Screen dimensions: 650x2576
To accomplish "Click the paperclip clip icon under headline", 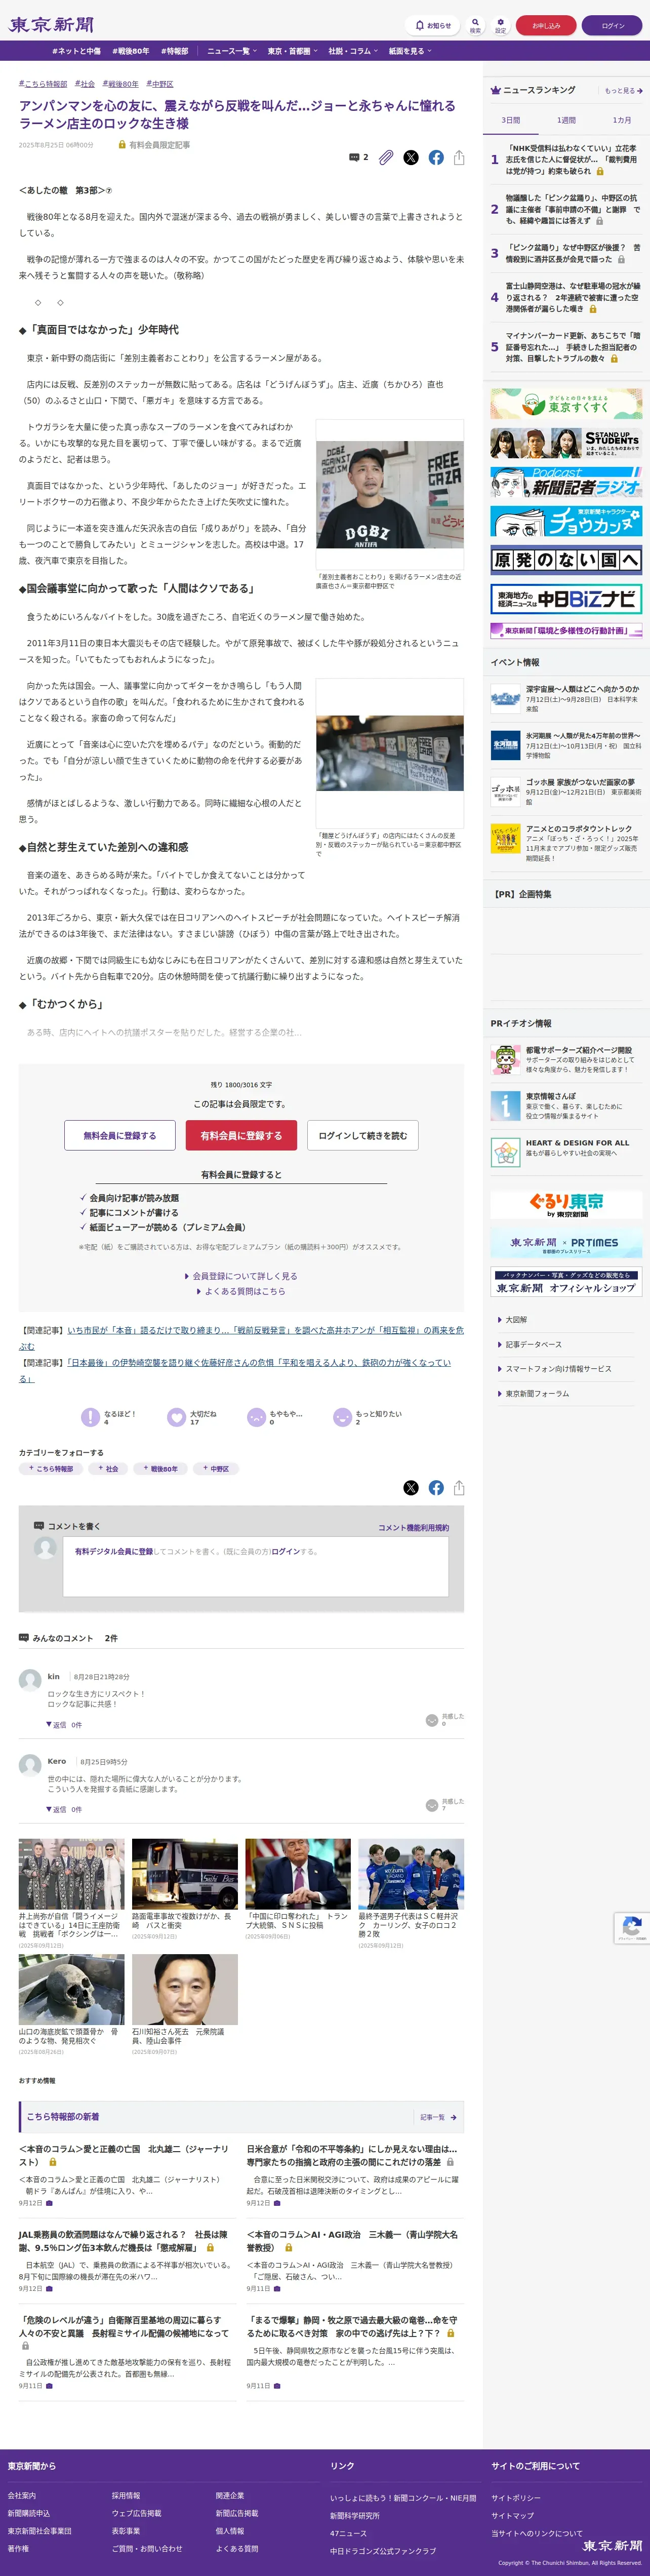I will pyautogui.click(x=386, y=157).
